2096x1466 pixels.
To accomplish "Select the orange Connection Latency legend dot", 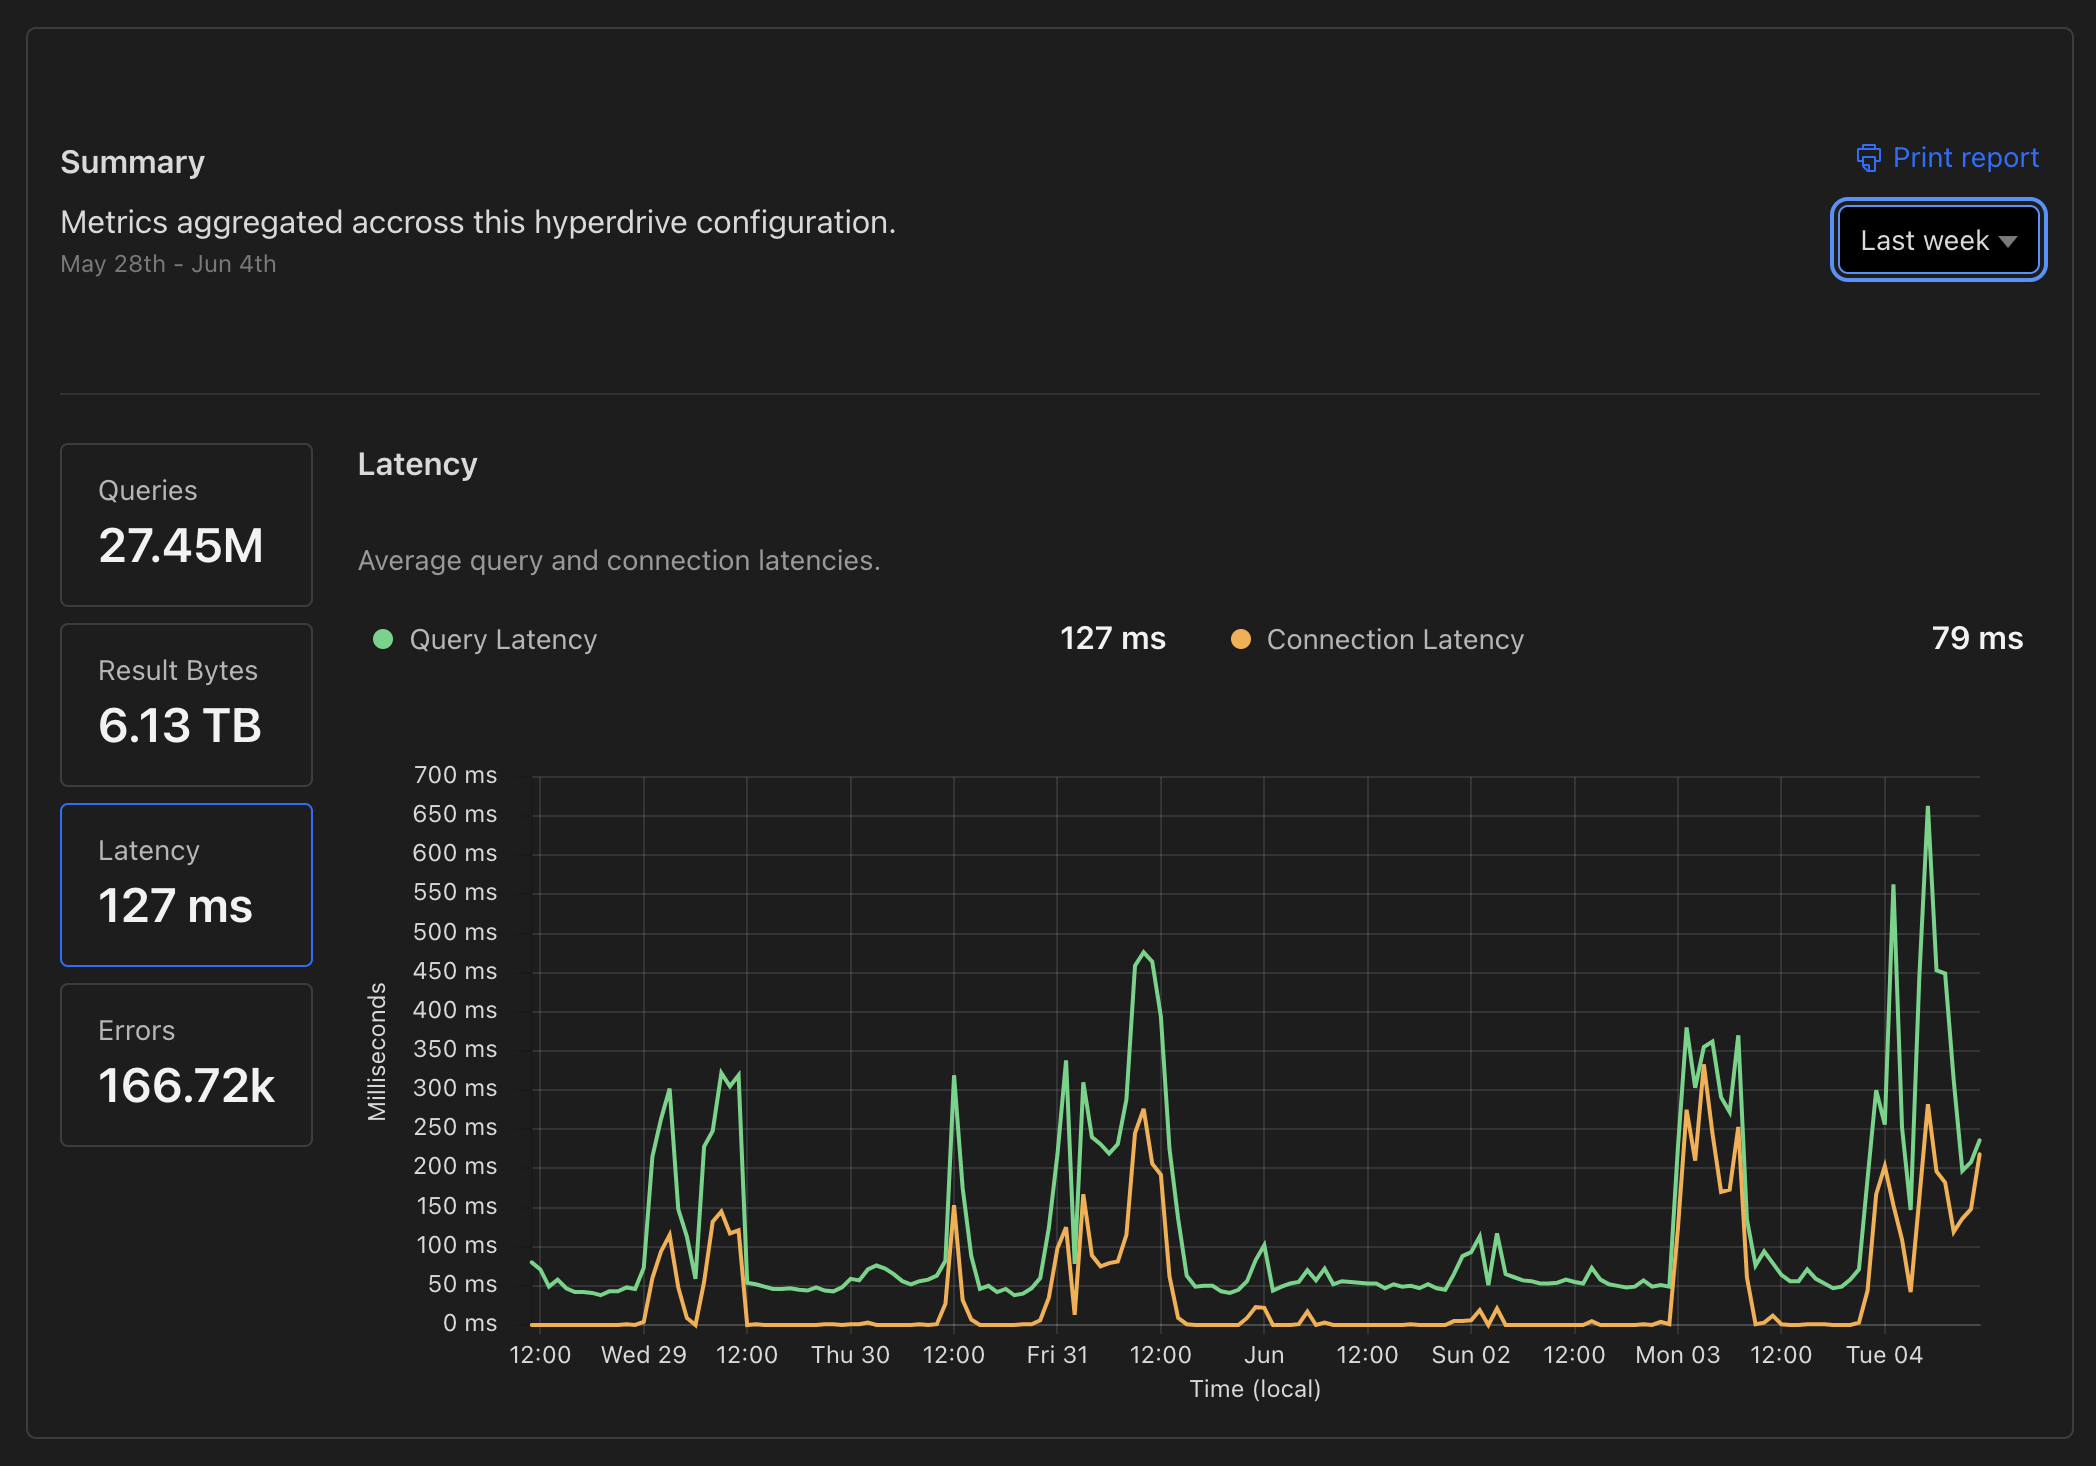I will (x=1240, y=638).
